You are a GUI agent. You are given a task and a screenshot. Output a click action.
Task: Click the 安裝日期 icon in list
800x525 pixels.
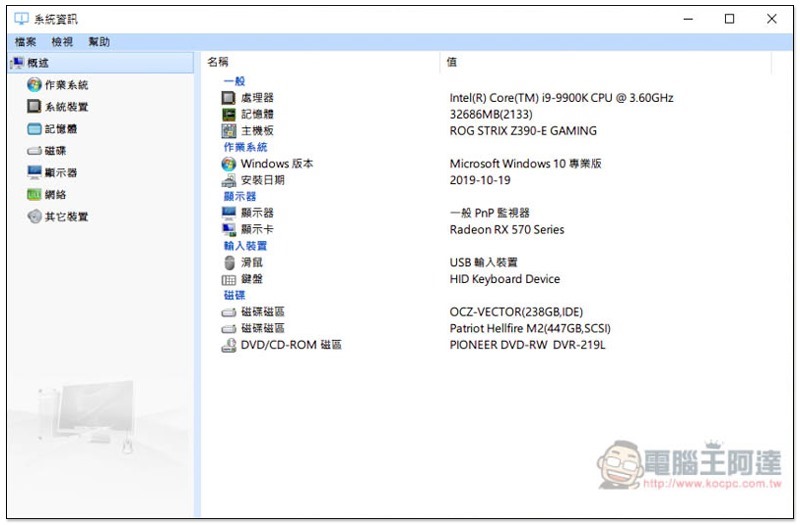(229, 180)
